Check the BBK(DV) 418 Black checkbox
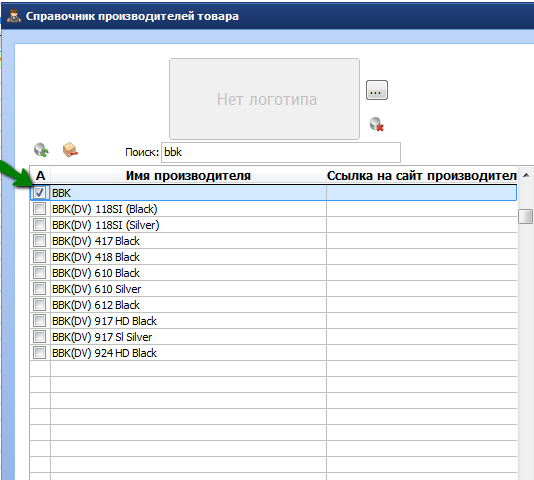This screenshot has width=534, height=480. (x=40, y=257)
